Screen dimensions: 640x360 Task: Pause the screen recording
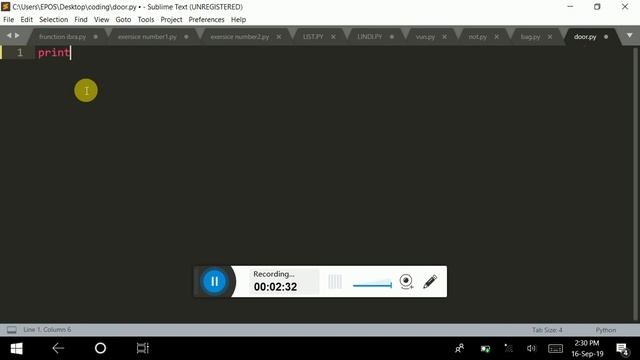coord(214,281)
